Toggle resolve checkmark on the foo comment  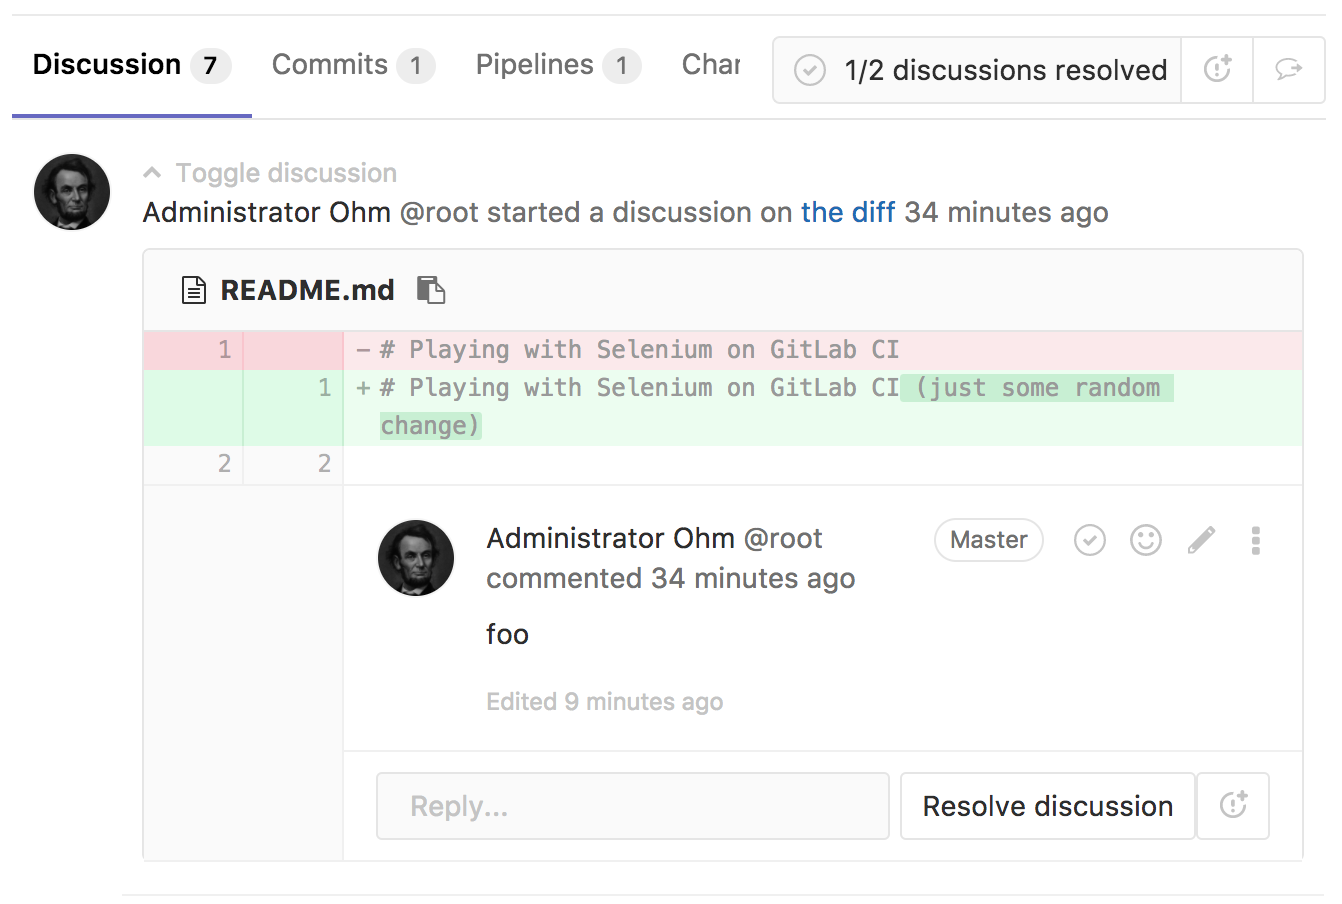[1089, 540]
